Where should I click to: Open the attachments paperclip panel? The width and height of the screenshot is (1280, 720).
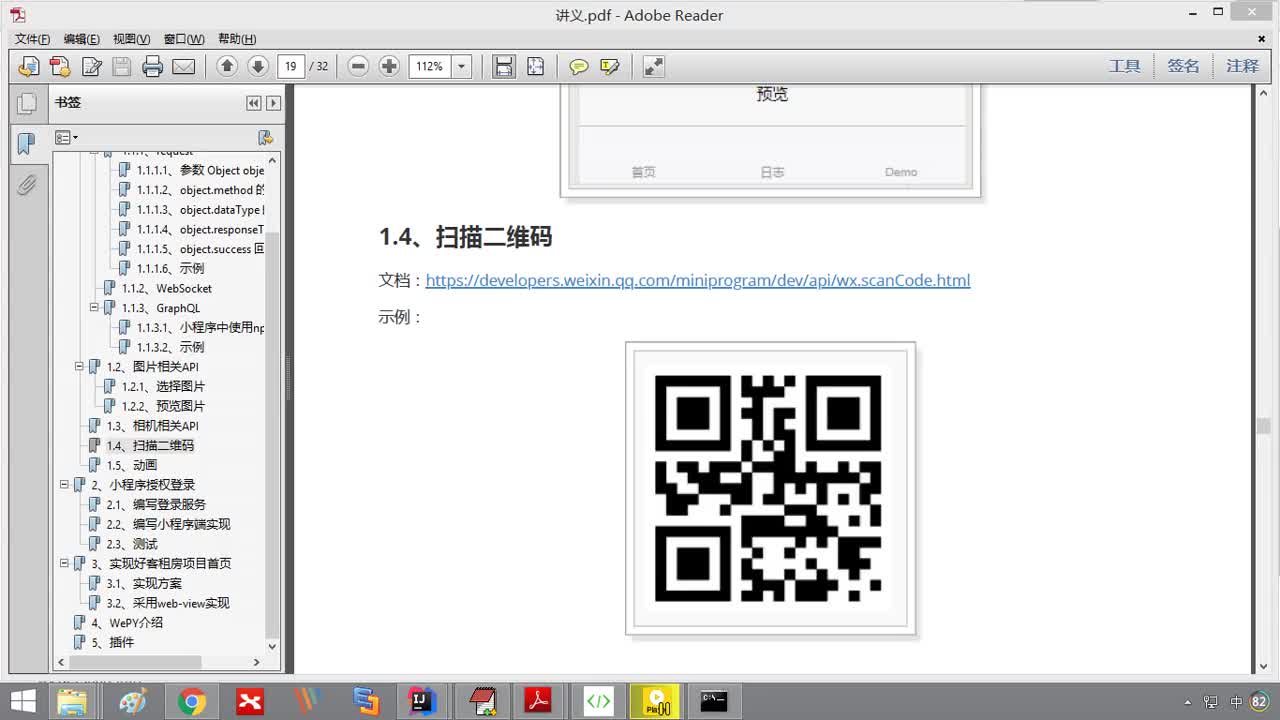[27, 184]
